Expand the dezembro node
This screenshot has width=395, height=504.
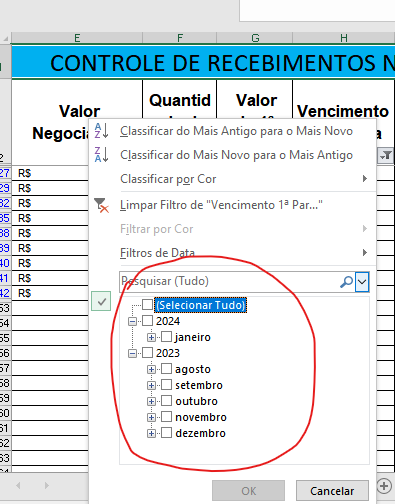point(151,433)
